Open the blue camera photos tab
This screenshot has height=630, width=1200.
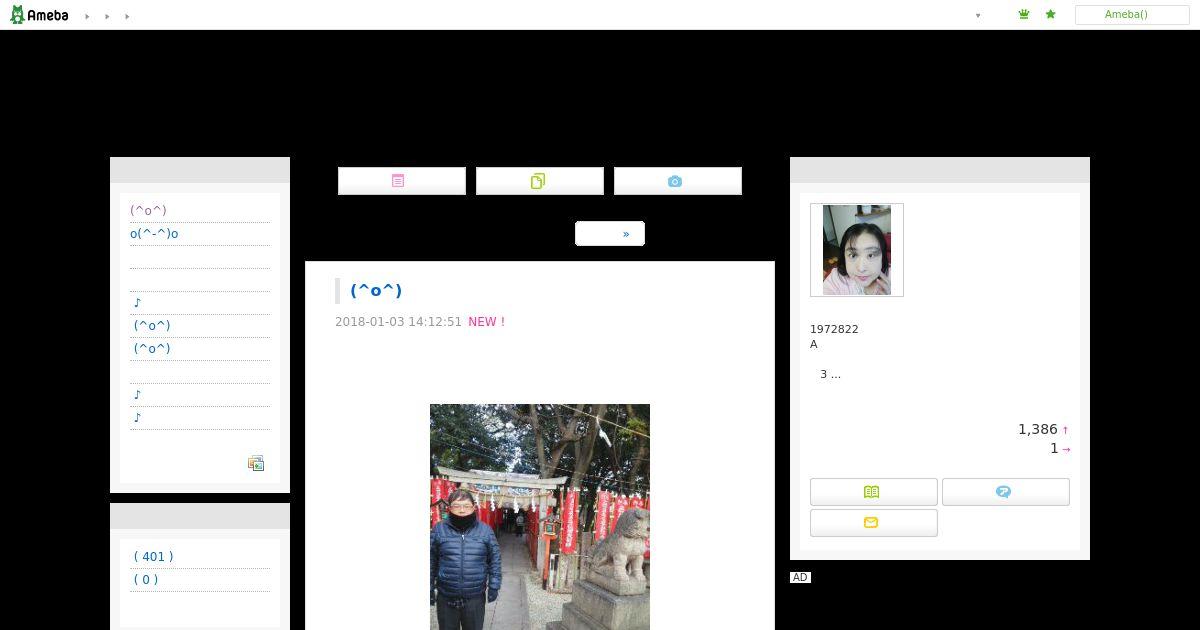coord(678,181)
